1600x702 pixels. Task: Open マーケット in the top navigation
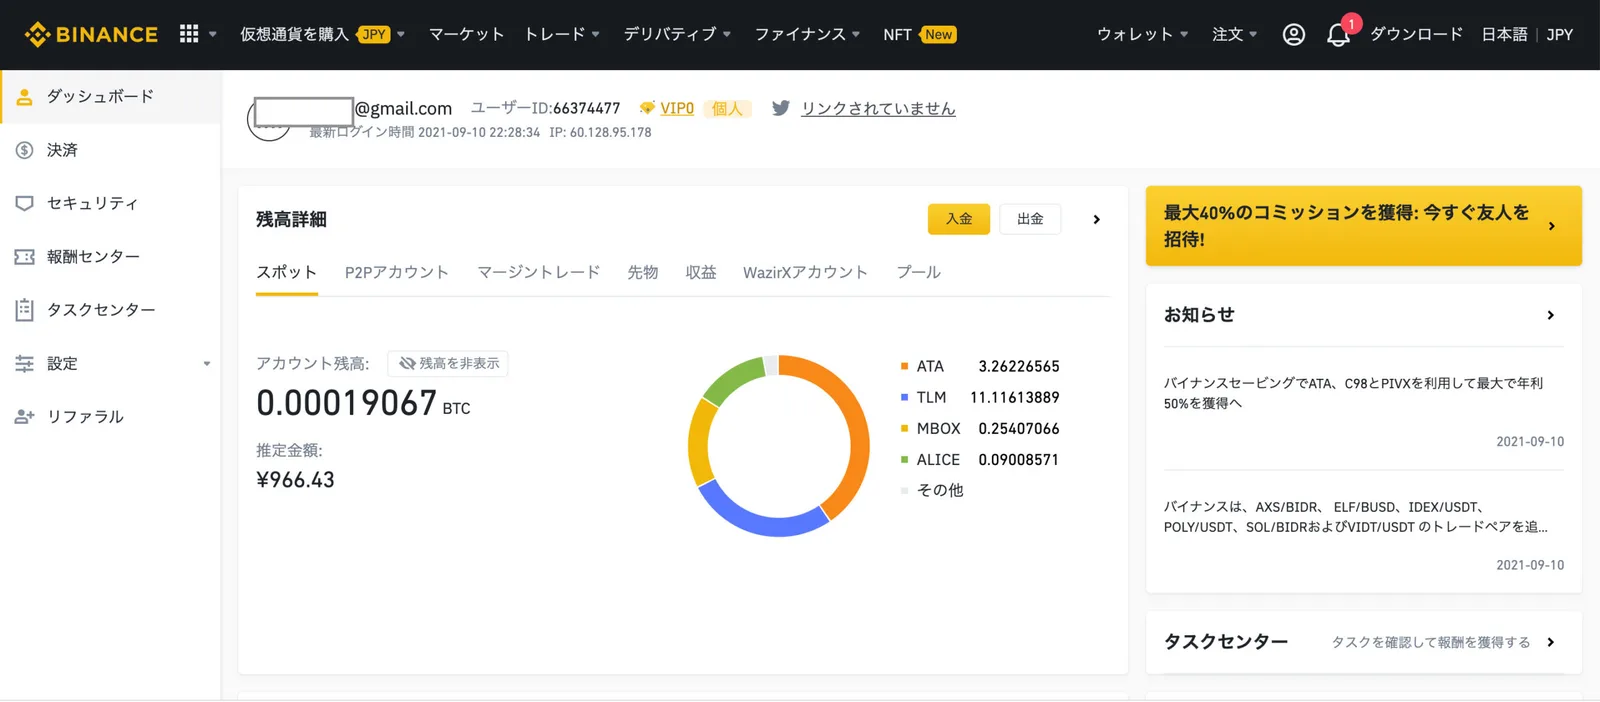click(x=466, y=34)
